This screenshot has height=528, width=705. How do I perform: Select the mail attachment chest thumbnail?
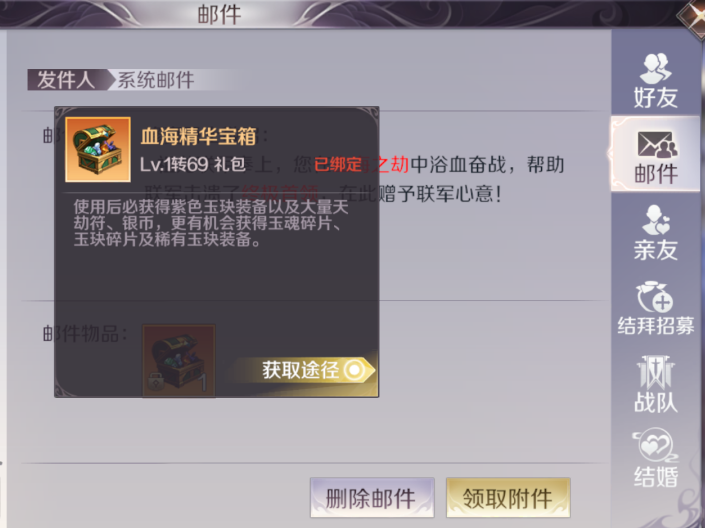click(x=178, y=361)
